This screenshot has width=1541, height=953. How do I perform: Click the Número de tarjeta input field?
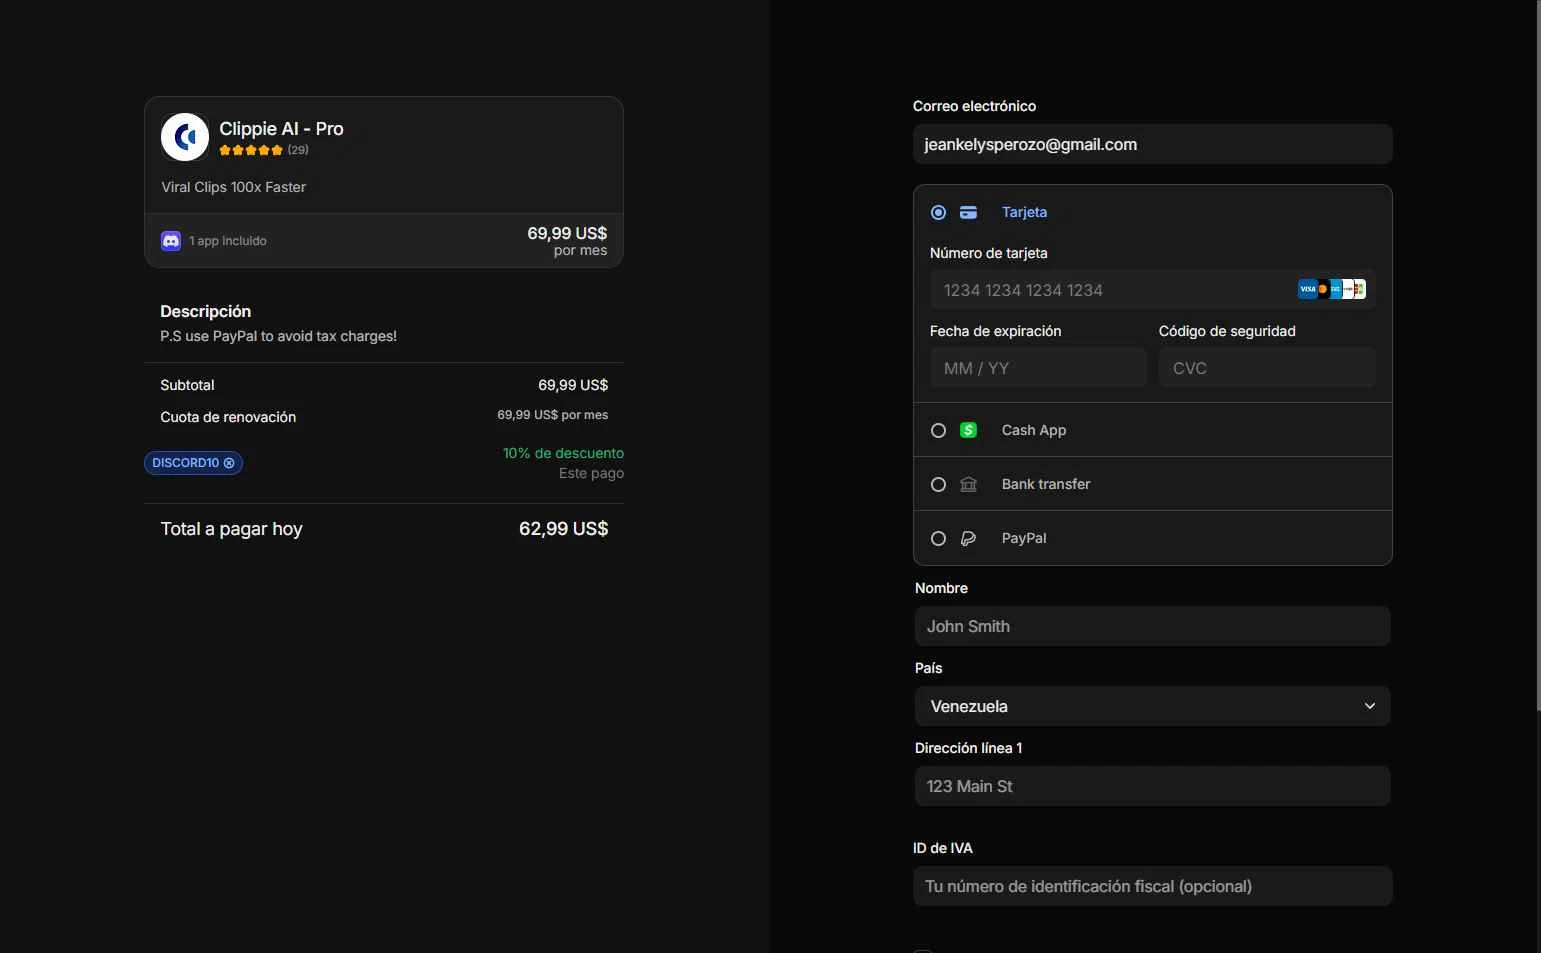(1152, 290)
